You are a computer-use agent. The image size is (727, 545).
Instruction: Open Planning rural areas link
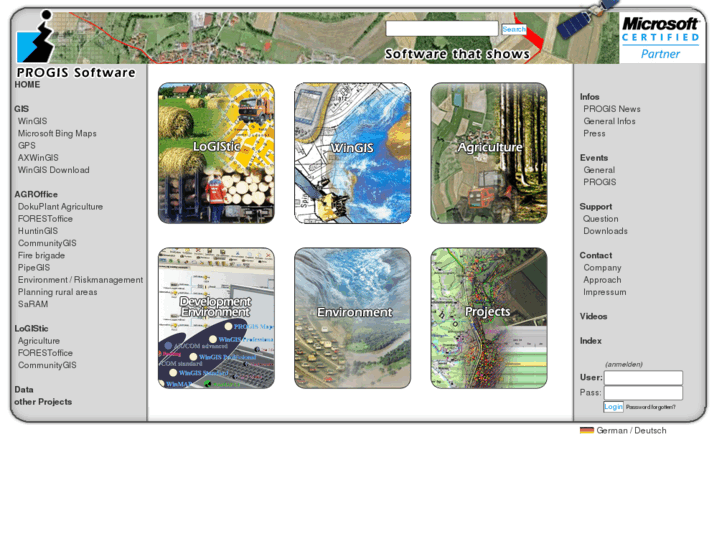coord(57,292)
